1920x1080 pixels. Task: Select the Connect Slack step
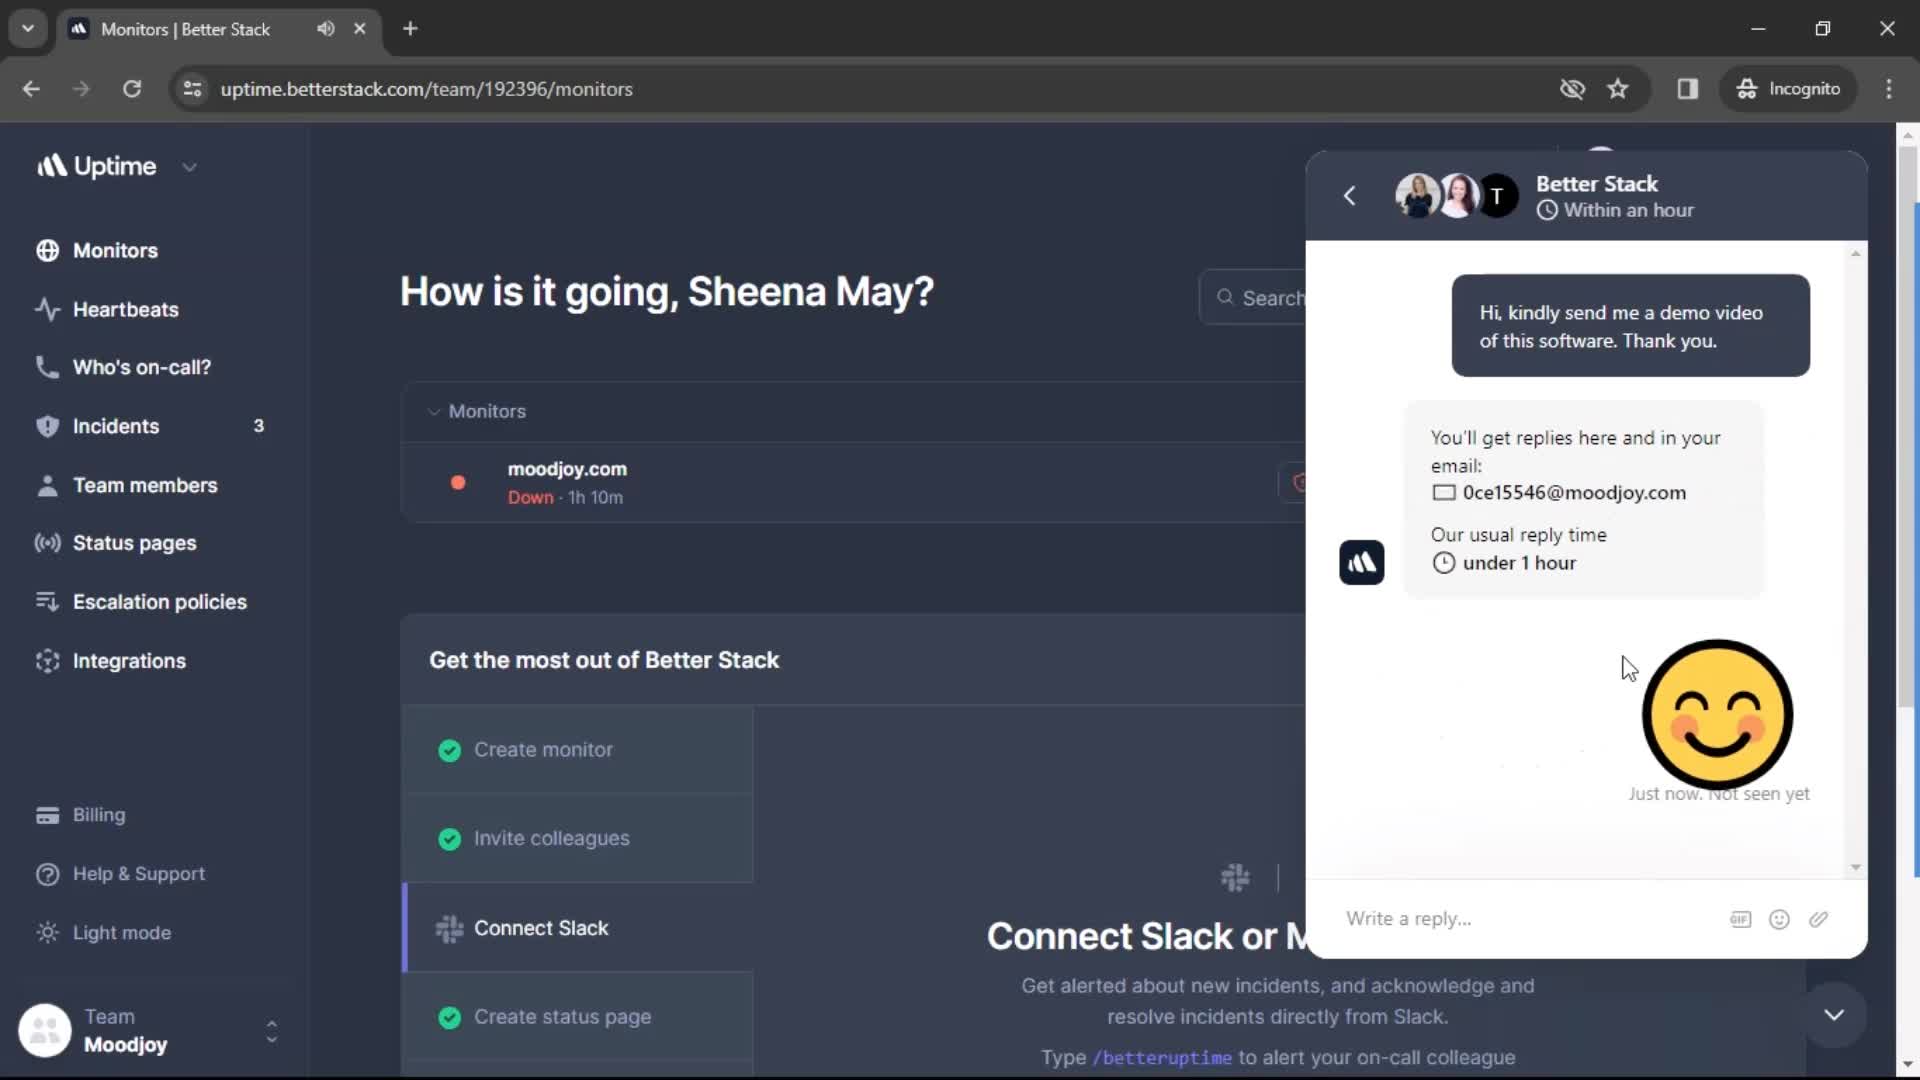pyautogui.click(x=578, y=928)
